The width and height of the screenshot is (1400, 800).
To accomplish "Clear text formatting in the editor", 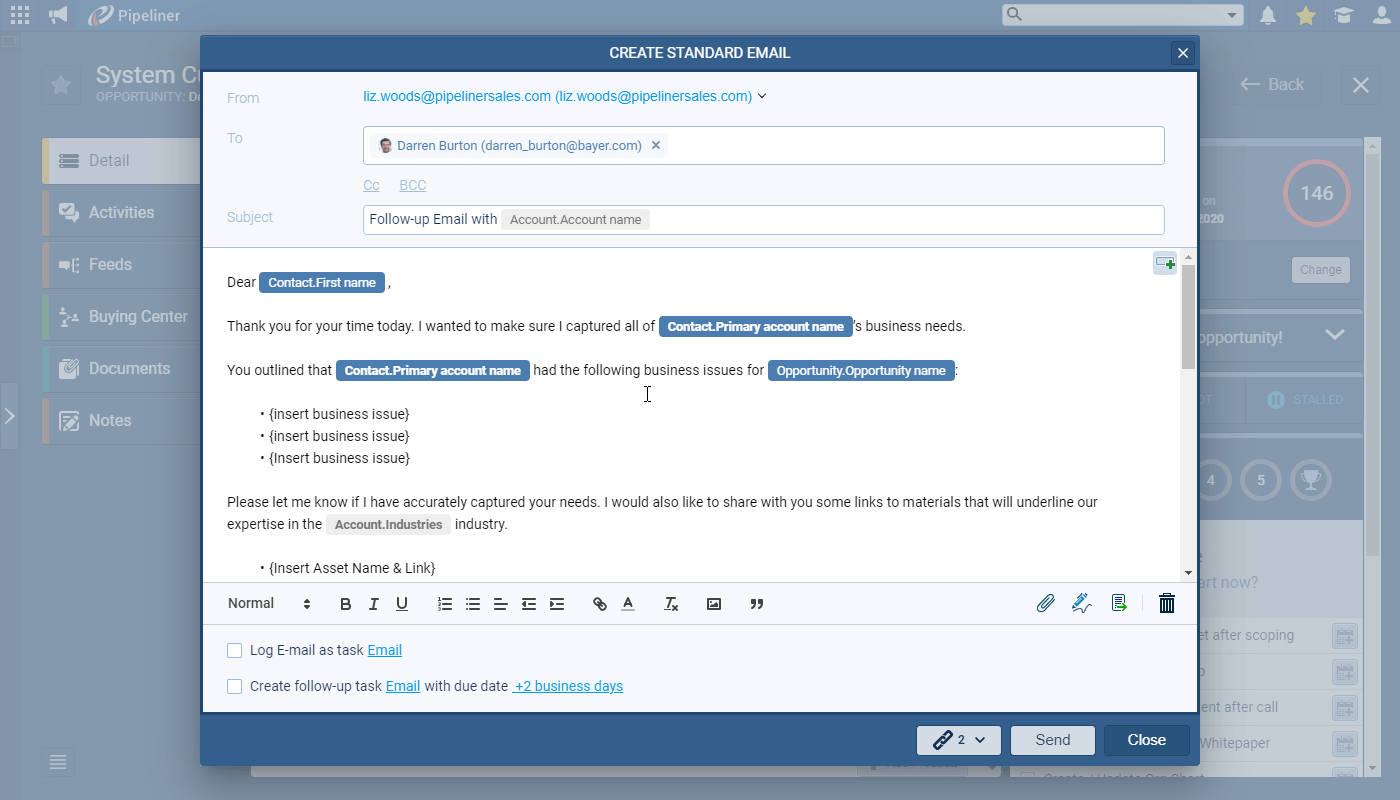I will [671, 604].
